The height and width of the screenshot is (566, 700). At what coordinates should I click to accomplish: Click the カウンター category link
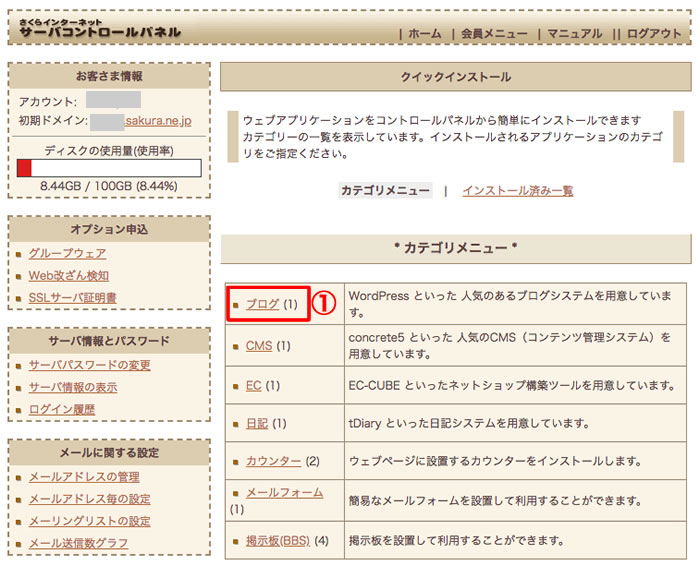[273, 461]
